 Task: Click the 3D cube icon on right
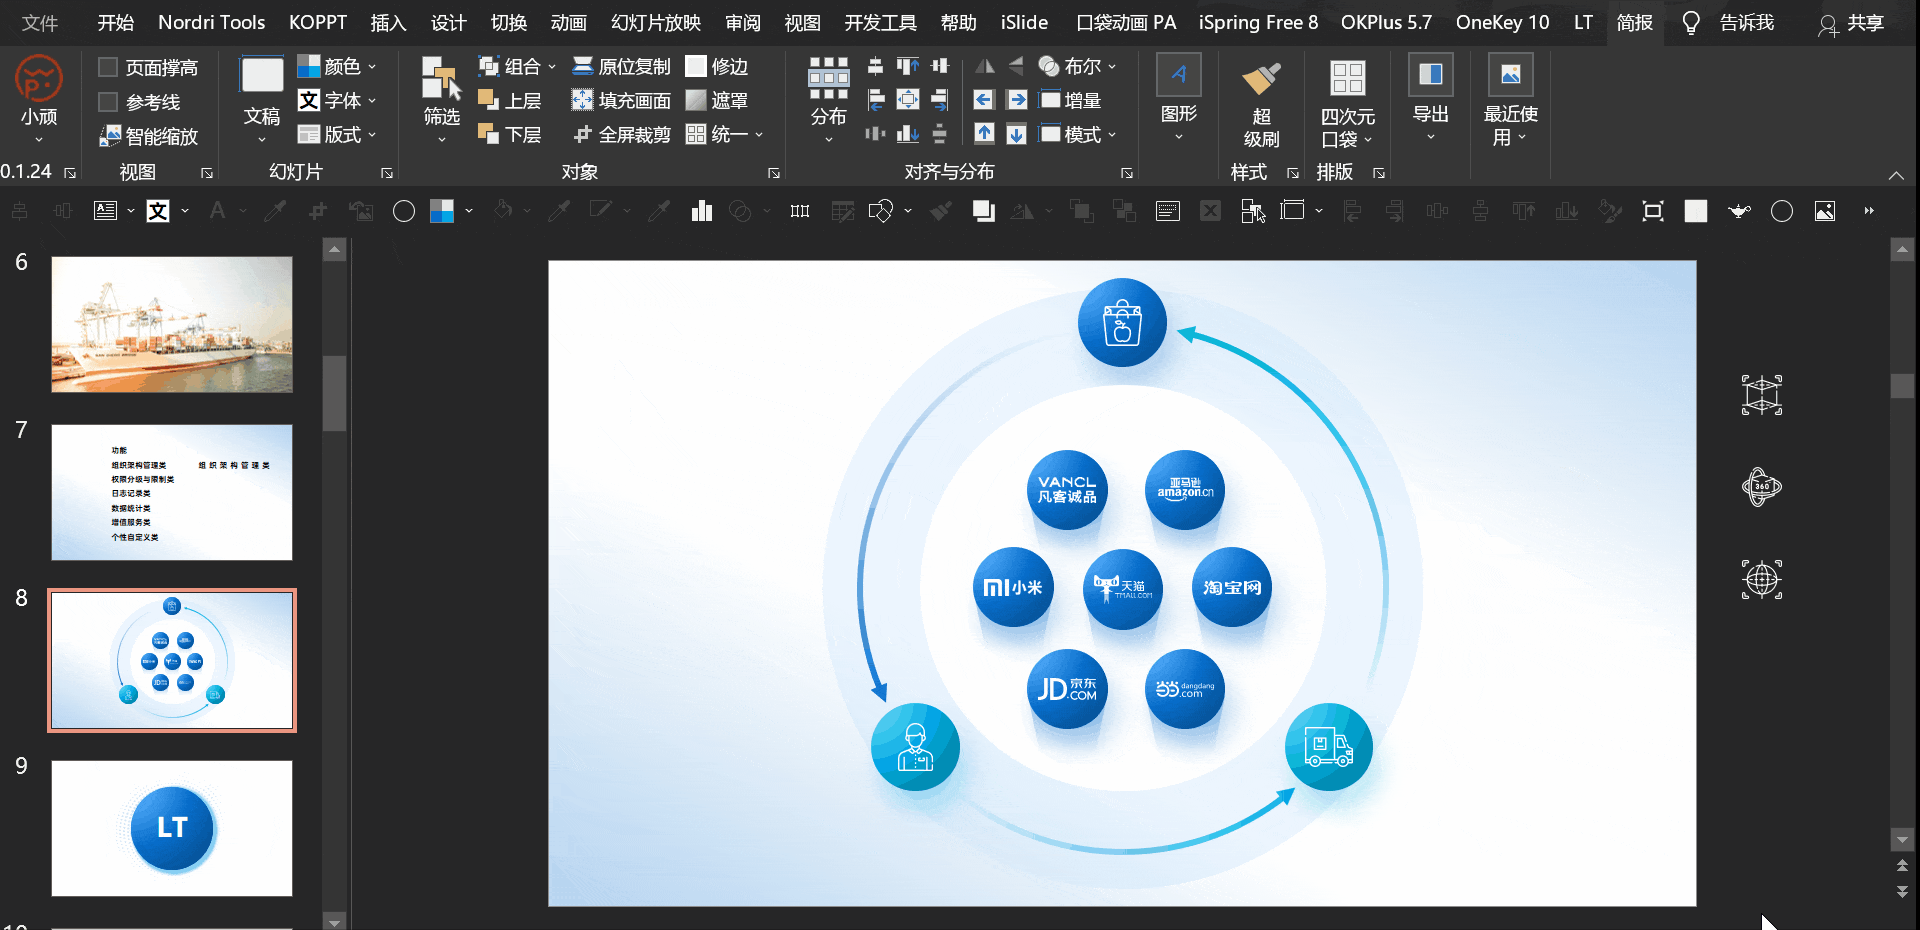1762,395
